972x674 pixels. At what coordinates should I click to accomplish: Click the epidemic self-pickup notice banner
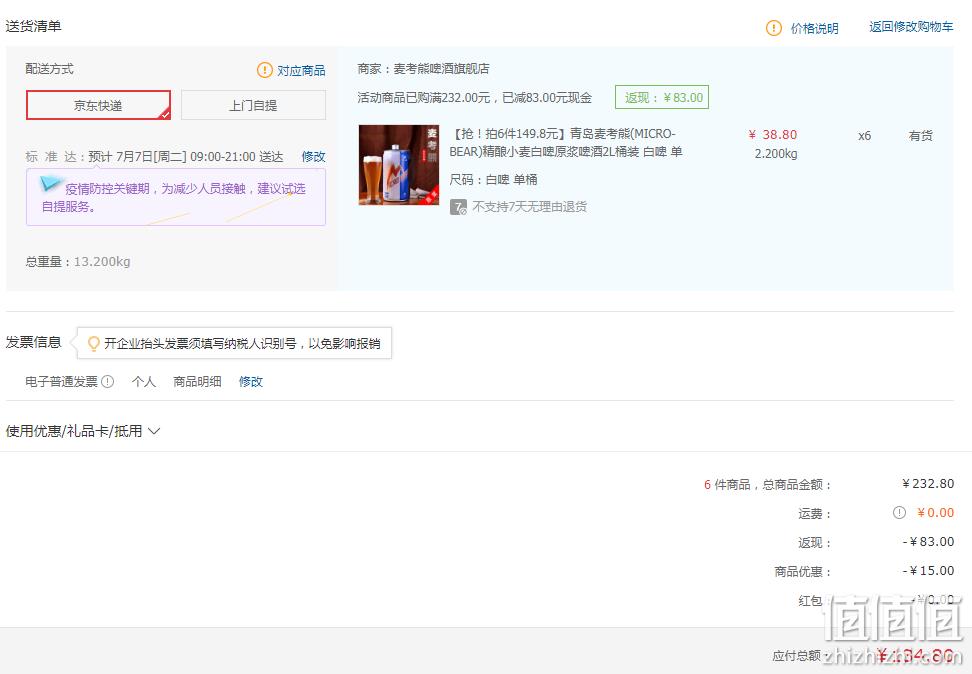[x=176, y=197]
